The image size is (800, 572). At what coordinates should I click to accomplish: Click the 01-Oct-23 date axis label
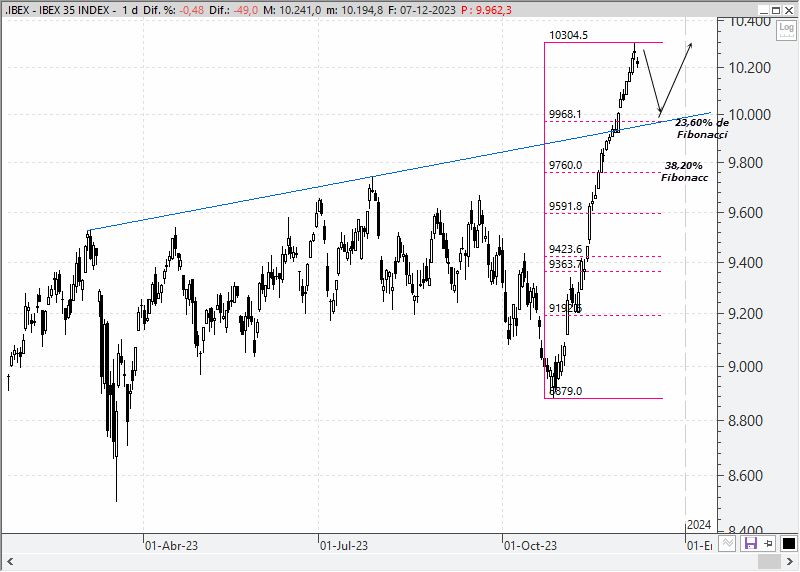tap(530, 545)
